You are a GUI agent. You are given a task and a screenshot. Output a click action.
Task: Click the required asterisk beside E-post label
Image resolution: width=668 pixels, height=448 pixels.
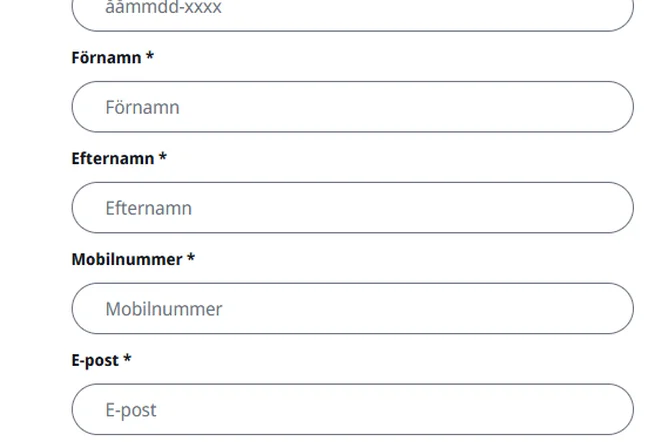click(x=127, y=359)
